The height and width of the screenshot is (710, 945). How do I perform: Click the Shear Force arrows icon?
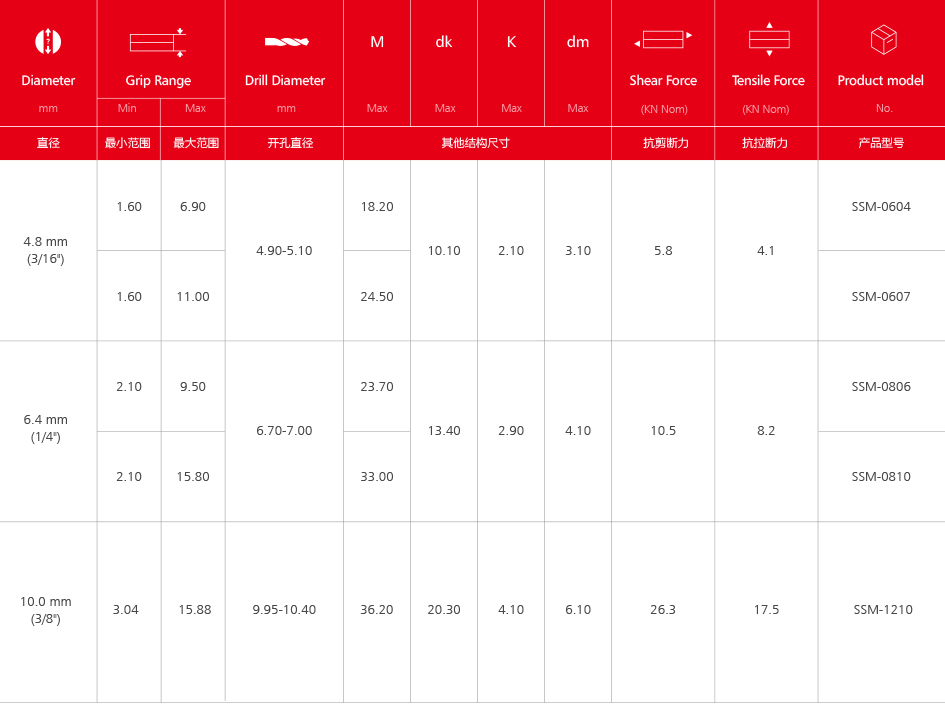point(663,40)
